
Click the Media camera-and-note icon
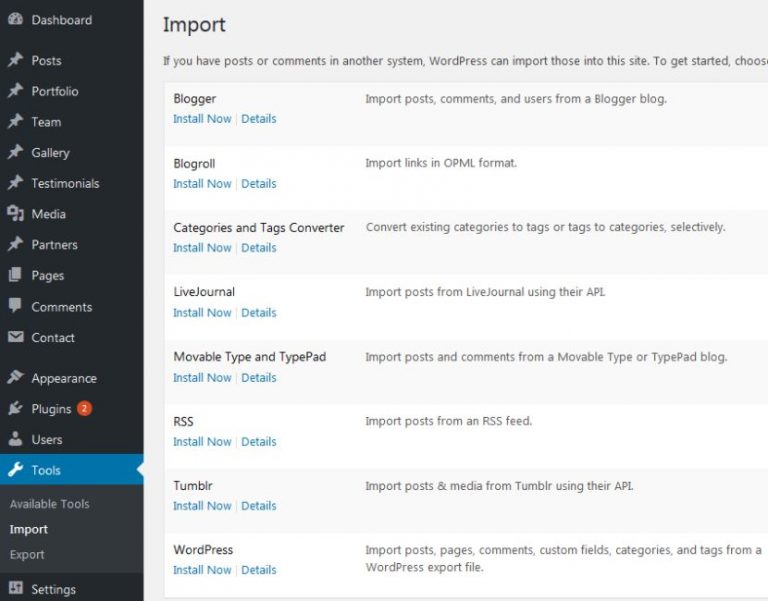click(15, 214)
